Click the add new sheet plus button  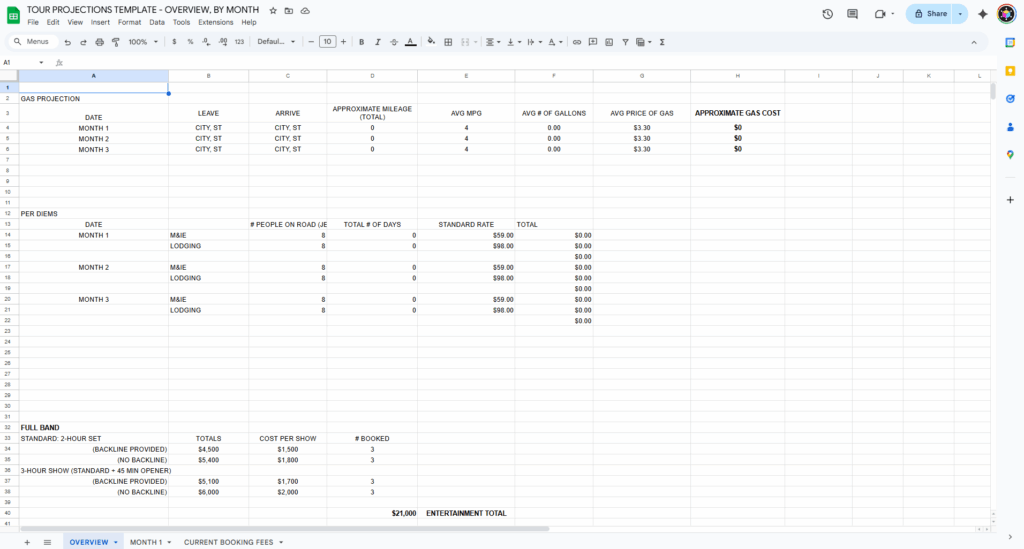pos(27,542)
